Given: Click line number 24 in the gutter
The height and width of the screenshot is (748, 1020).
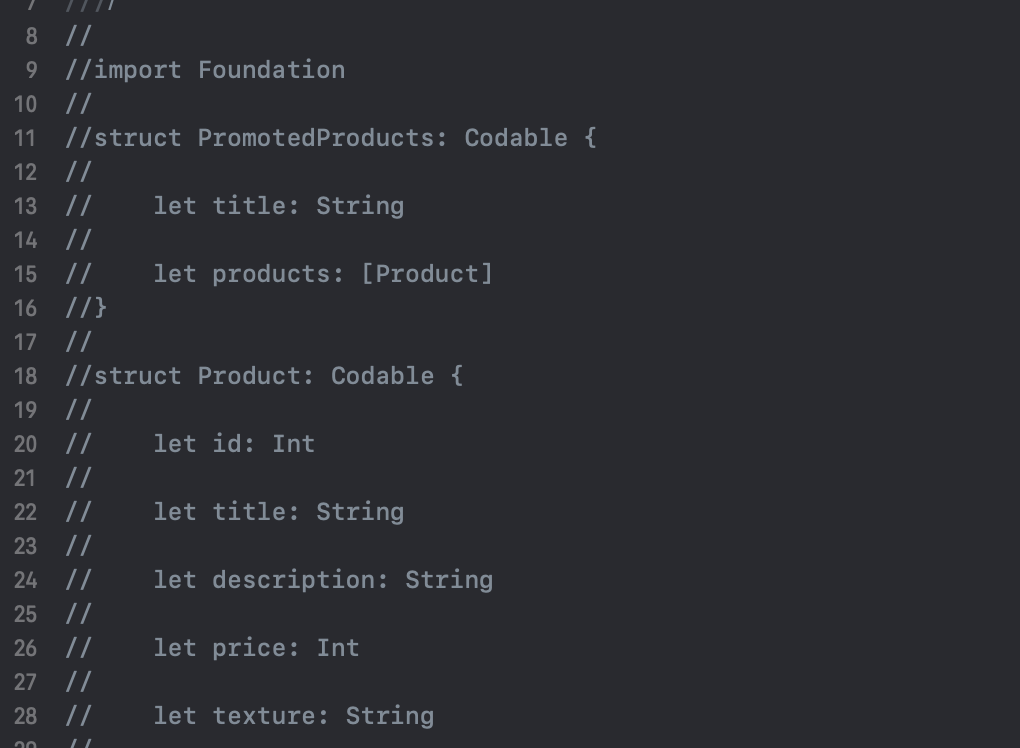Looking at the screenshot, I should pyautogui.click(x=26, y=580).
